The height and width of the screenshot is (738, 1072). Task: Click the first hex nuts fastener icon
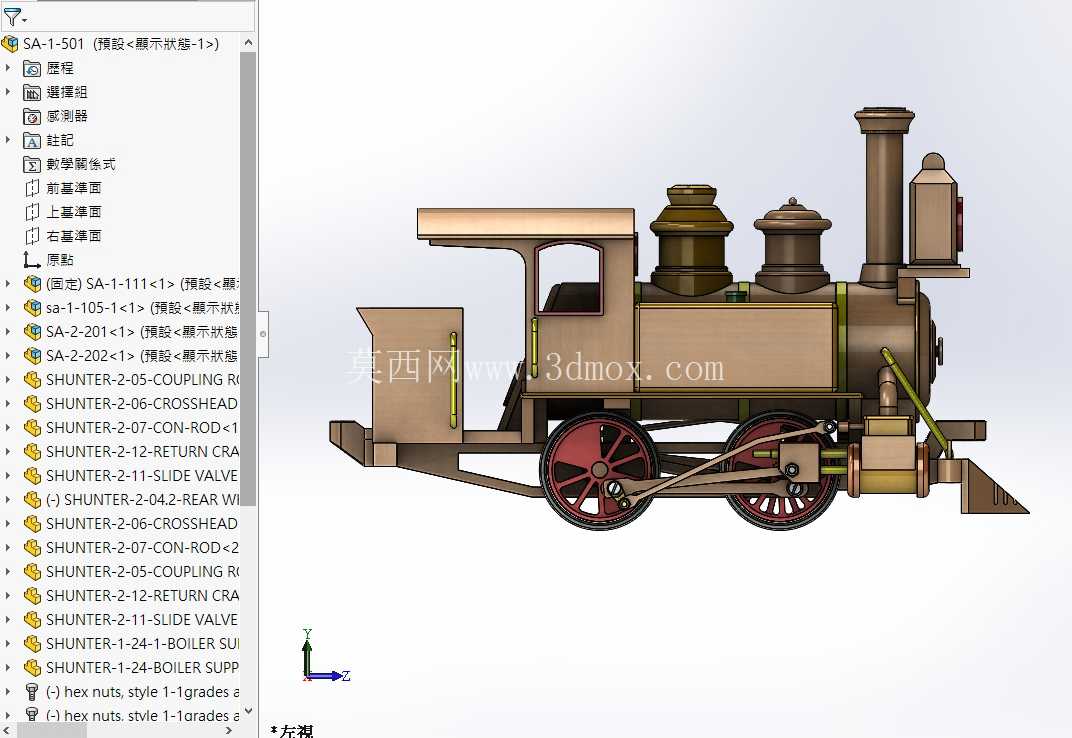click(31, 691)
